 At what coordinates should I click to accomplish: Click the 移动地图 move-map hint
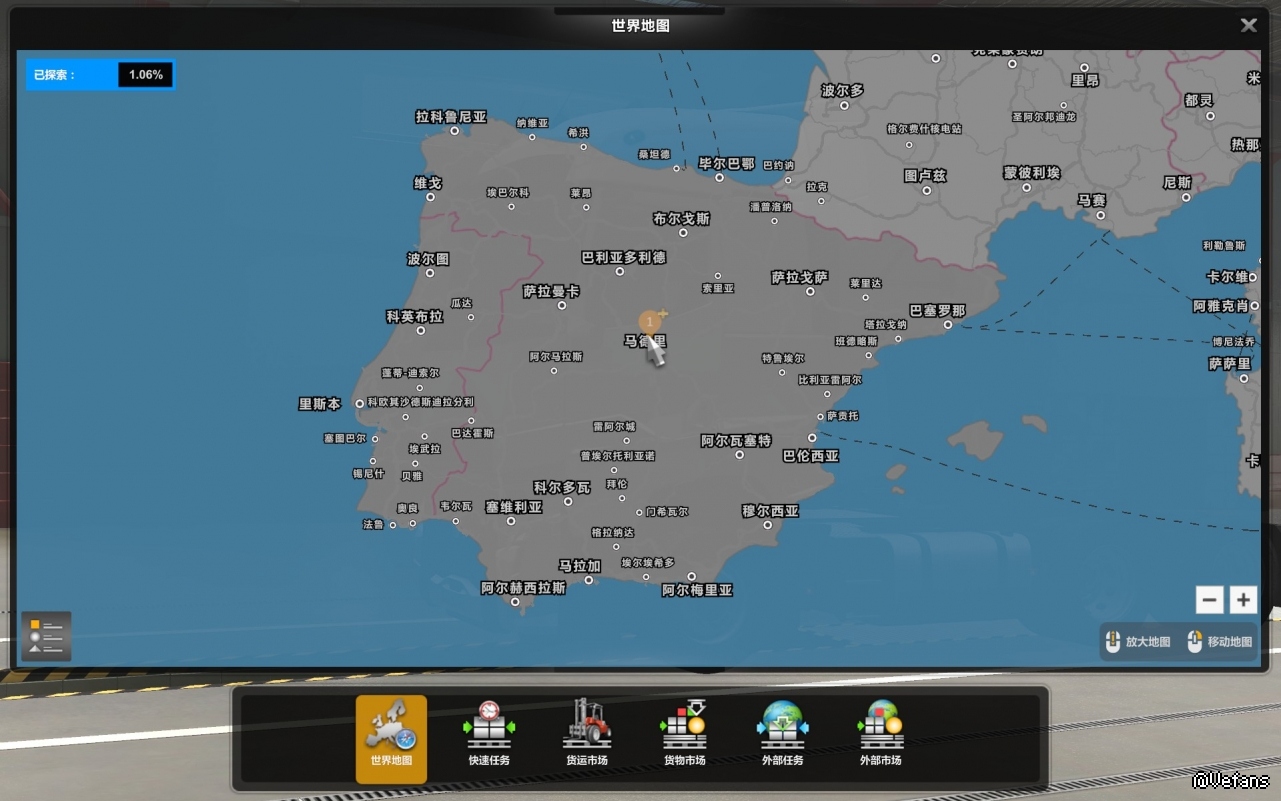click(1220, 642)
